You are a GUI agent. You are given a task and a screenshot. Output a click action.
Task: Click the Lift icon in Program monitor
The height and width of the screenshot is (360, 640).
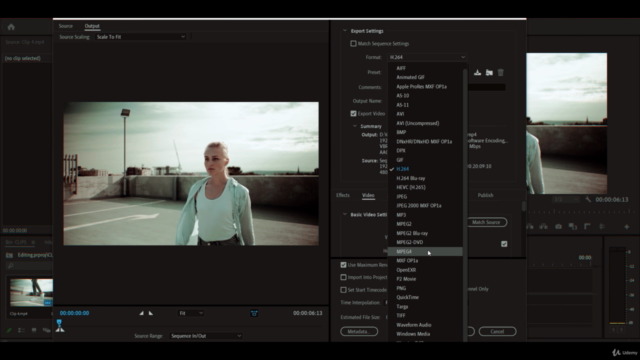point(530,227)
